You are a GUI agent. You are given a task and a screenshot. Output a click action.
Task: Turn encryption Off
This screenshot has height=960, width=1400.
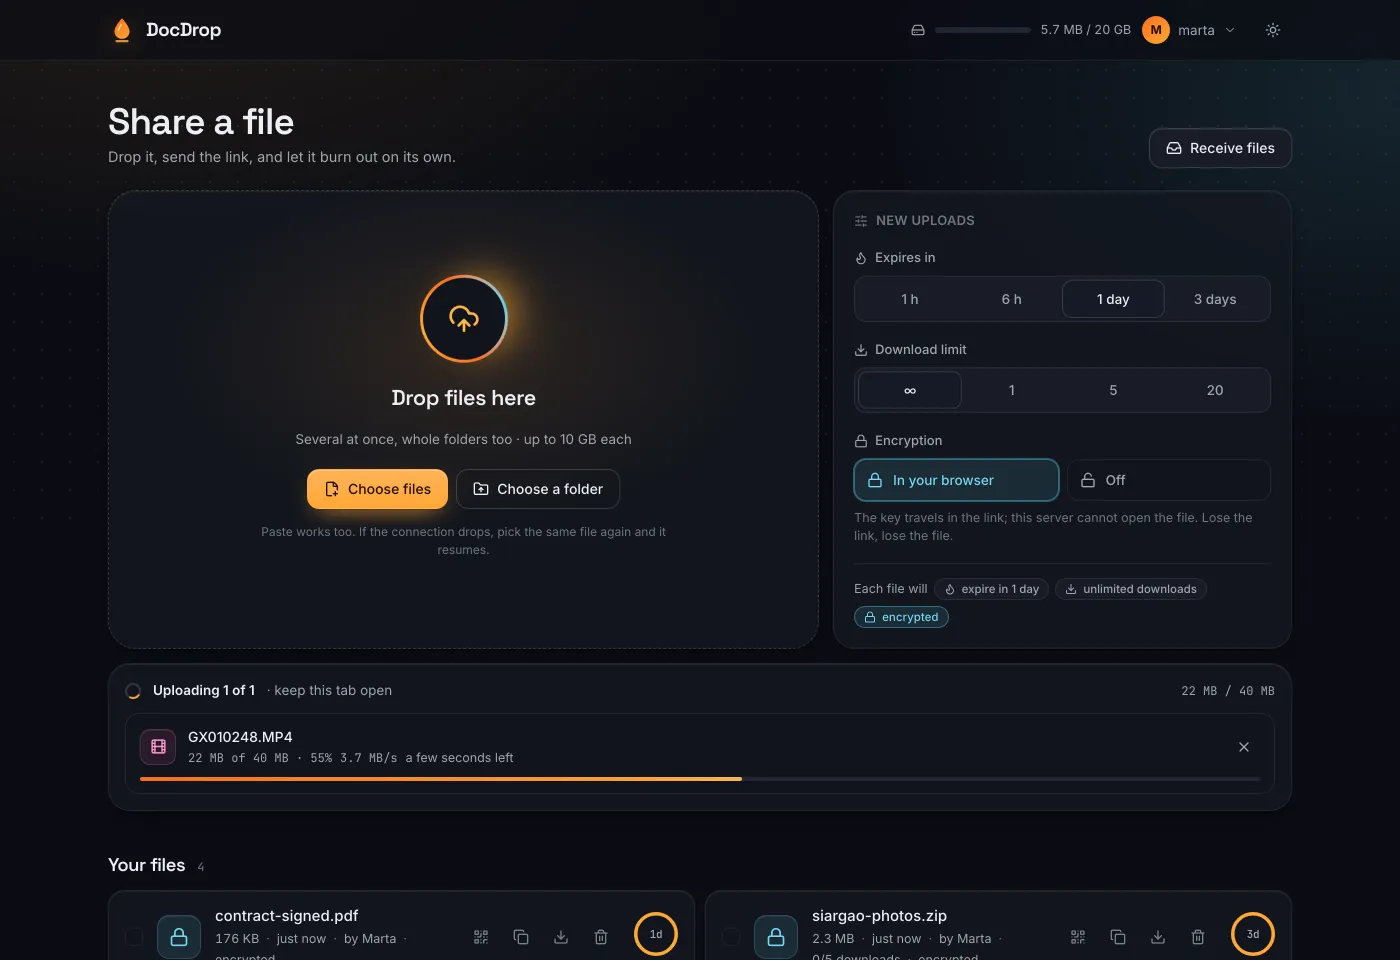(1169, 480)
